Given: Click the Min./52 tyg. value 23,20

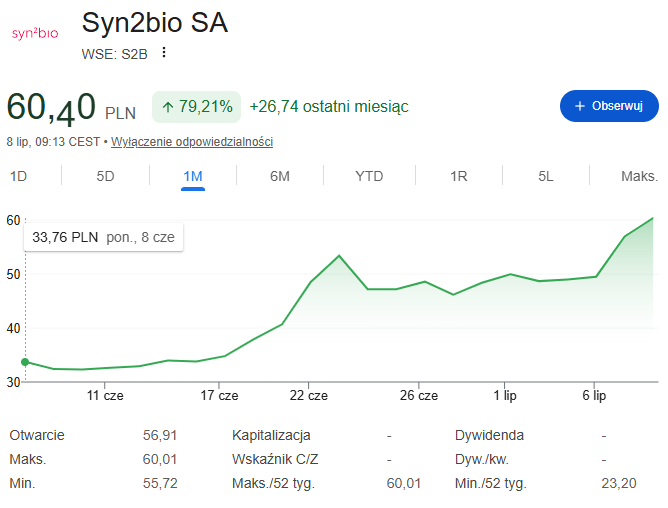Looking at the screenshot, I should [619, 483].
